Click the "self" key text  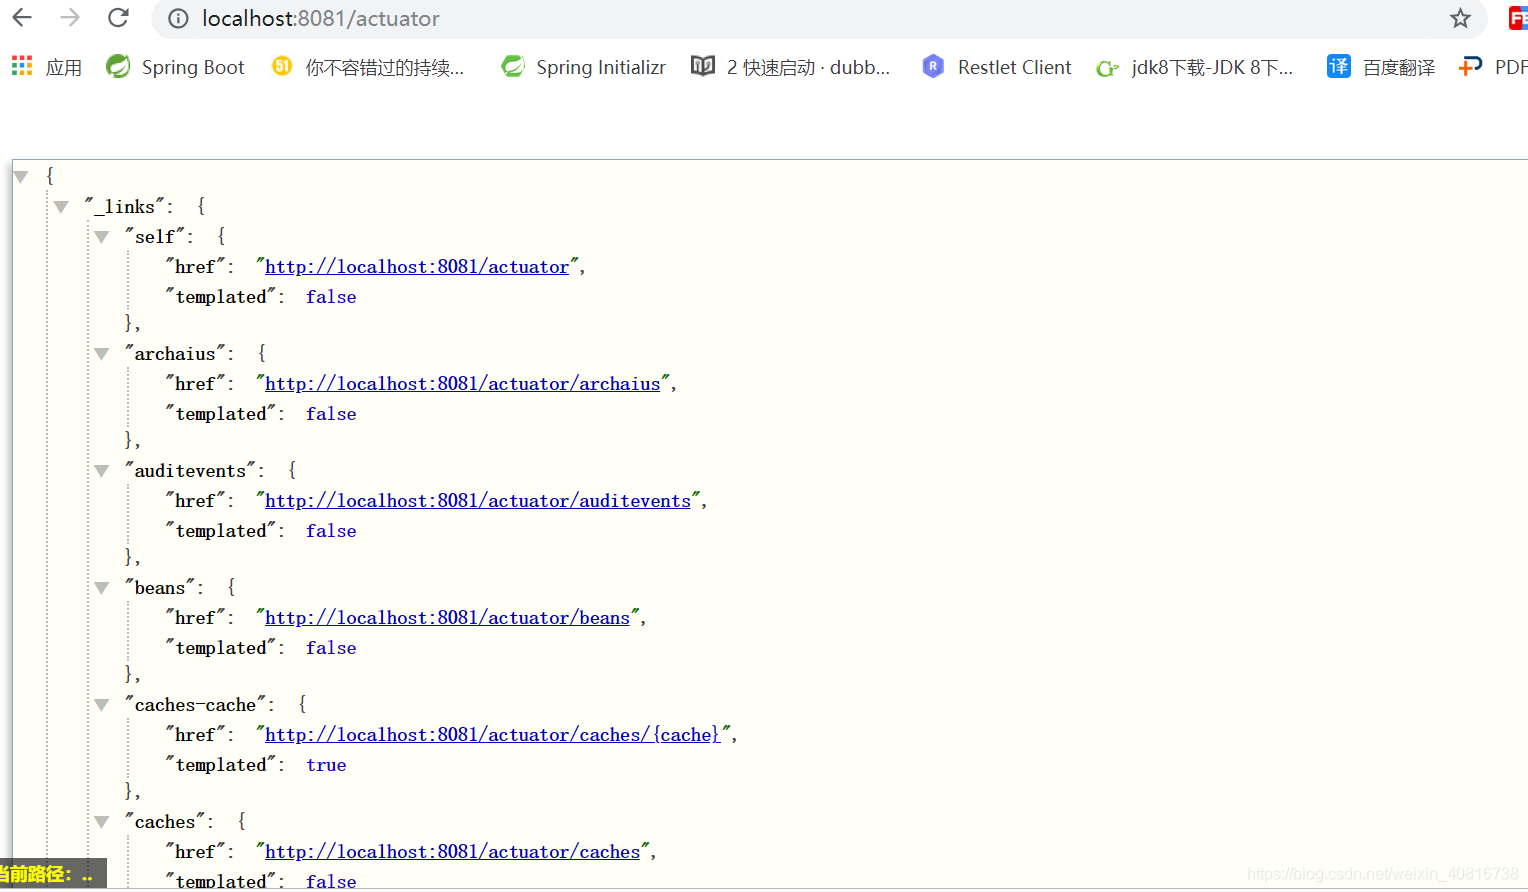pos(155,237)
